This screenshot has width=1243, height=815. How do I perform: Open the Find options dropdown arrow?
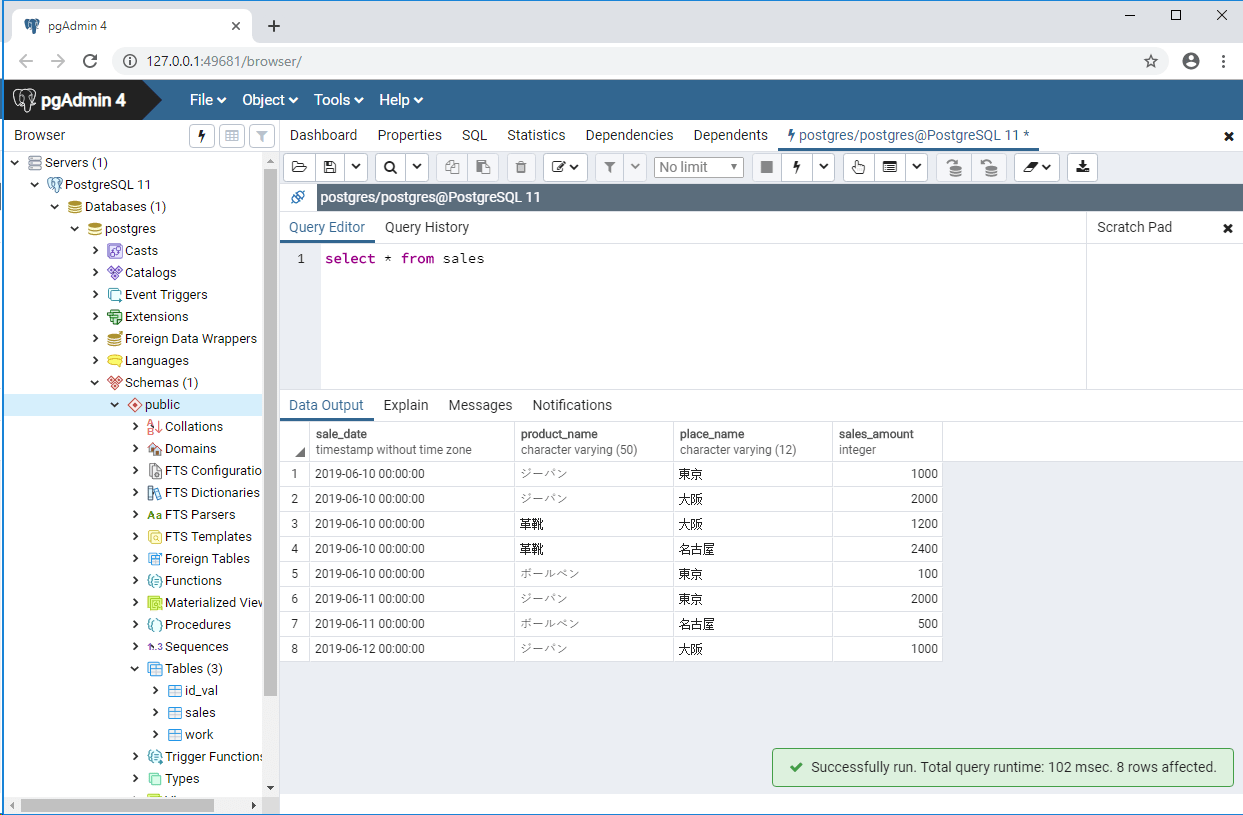click(x=417, y=167)
